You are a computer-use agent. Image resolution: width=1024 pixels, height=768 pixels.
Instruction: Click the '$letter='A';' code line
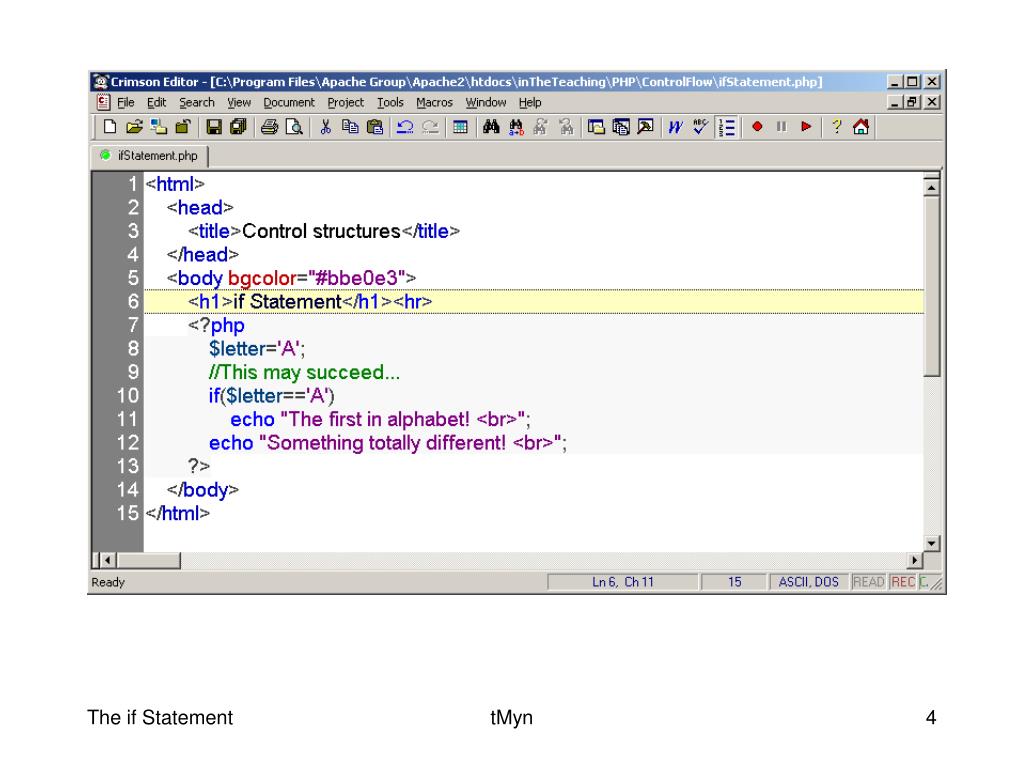[x=257, y=349]
